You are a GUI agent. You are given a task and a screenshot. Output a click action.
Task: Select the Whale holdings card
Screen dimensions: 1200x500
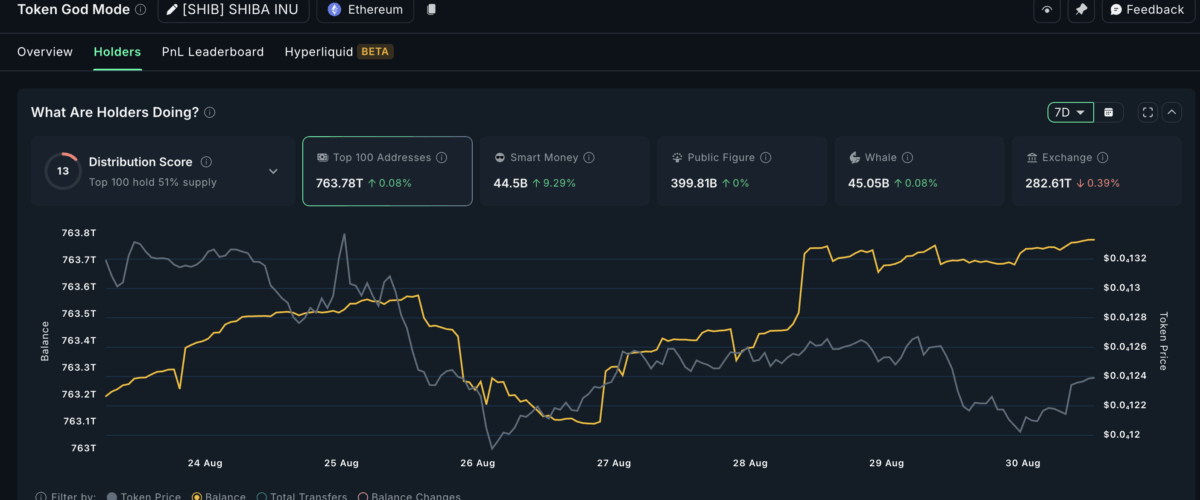[919, 171]
